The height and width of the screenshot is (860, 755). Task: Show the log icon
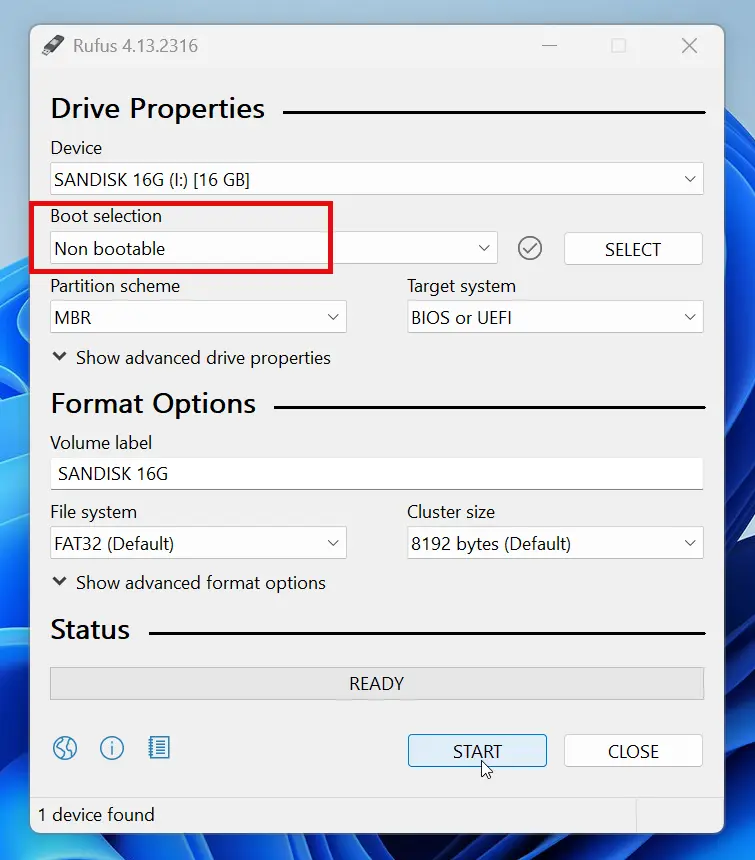[159, 748]
